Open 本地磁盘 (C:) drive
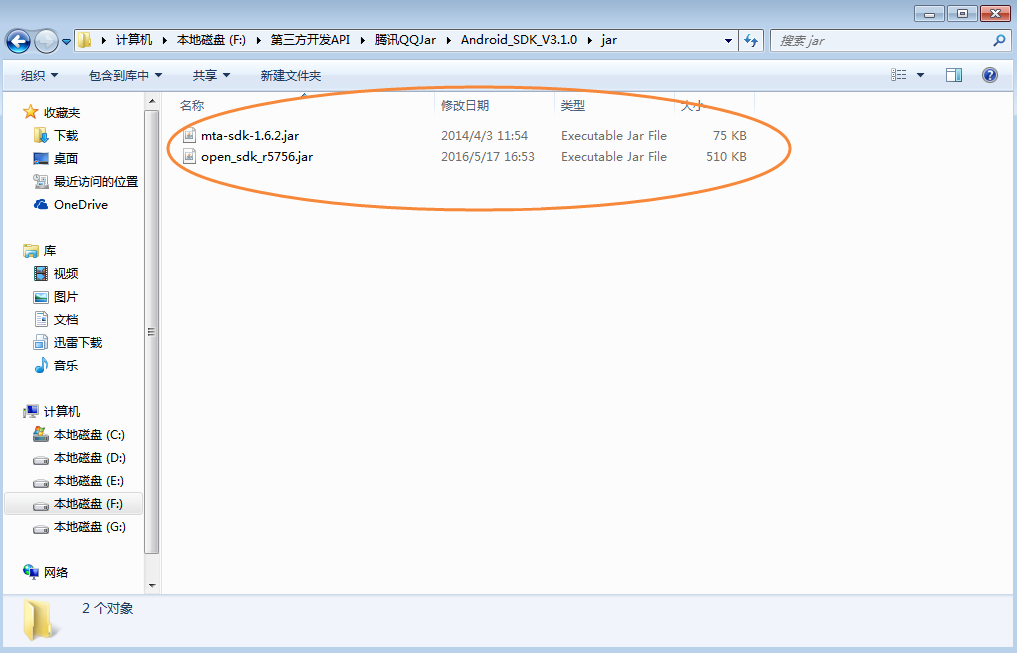 (x=89, y=434)
